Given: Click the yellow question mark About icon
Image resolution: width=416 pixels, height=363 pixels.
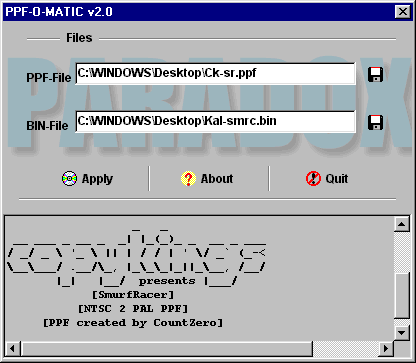Looking at the screenshot, I should coord(188,179).
